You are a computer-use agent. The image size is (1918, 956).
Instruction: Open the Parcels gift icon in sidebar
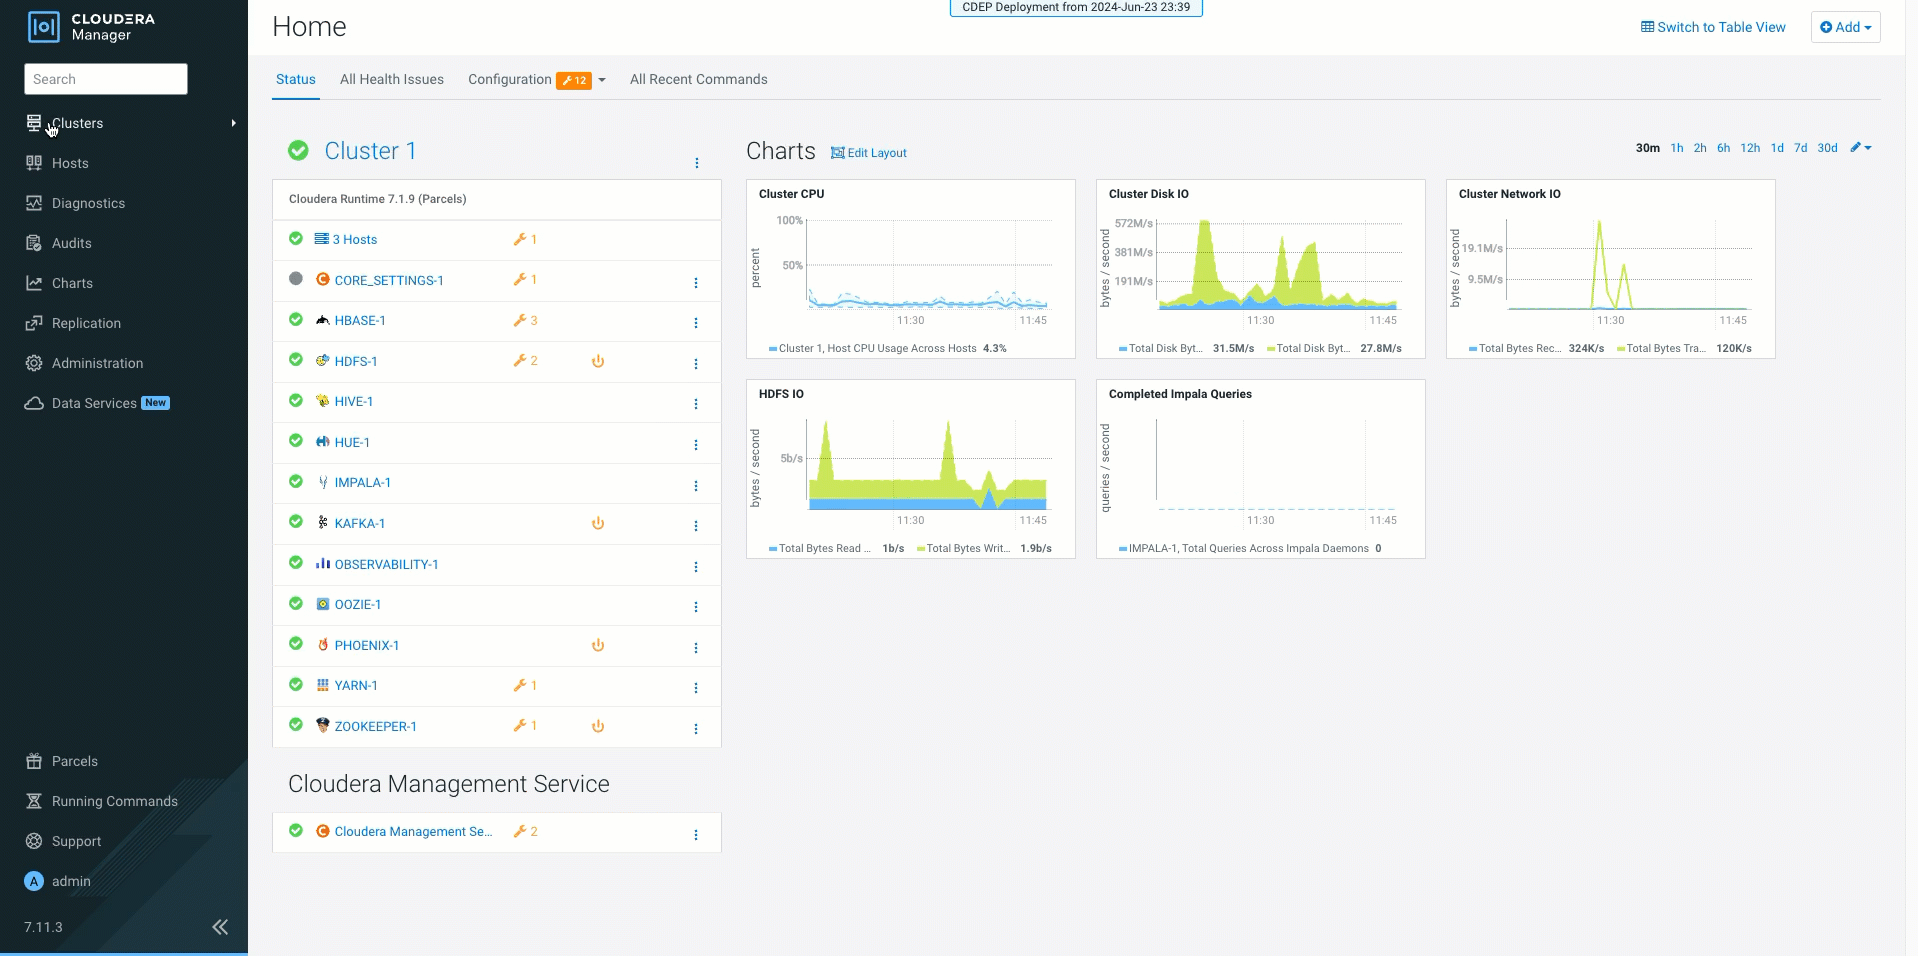[x=34, y=761]
